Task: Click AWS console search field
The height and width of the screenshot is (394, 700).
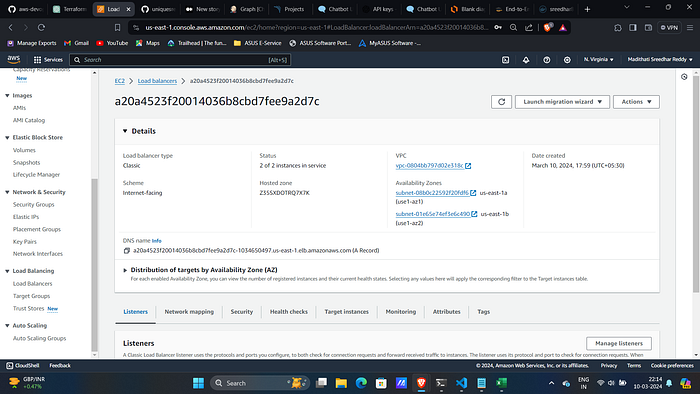Action: [x=180, y=59]
